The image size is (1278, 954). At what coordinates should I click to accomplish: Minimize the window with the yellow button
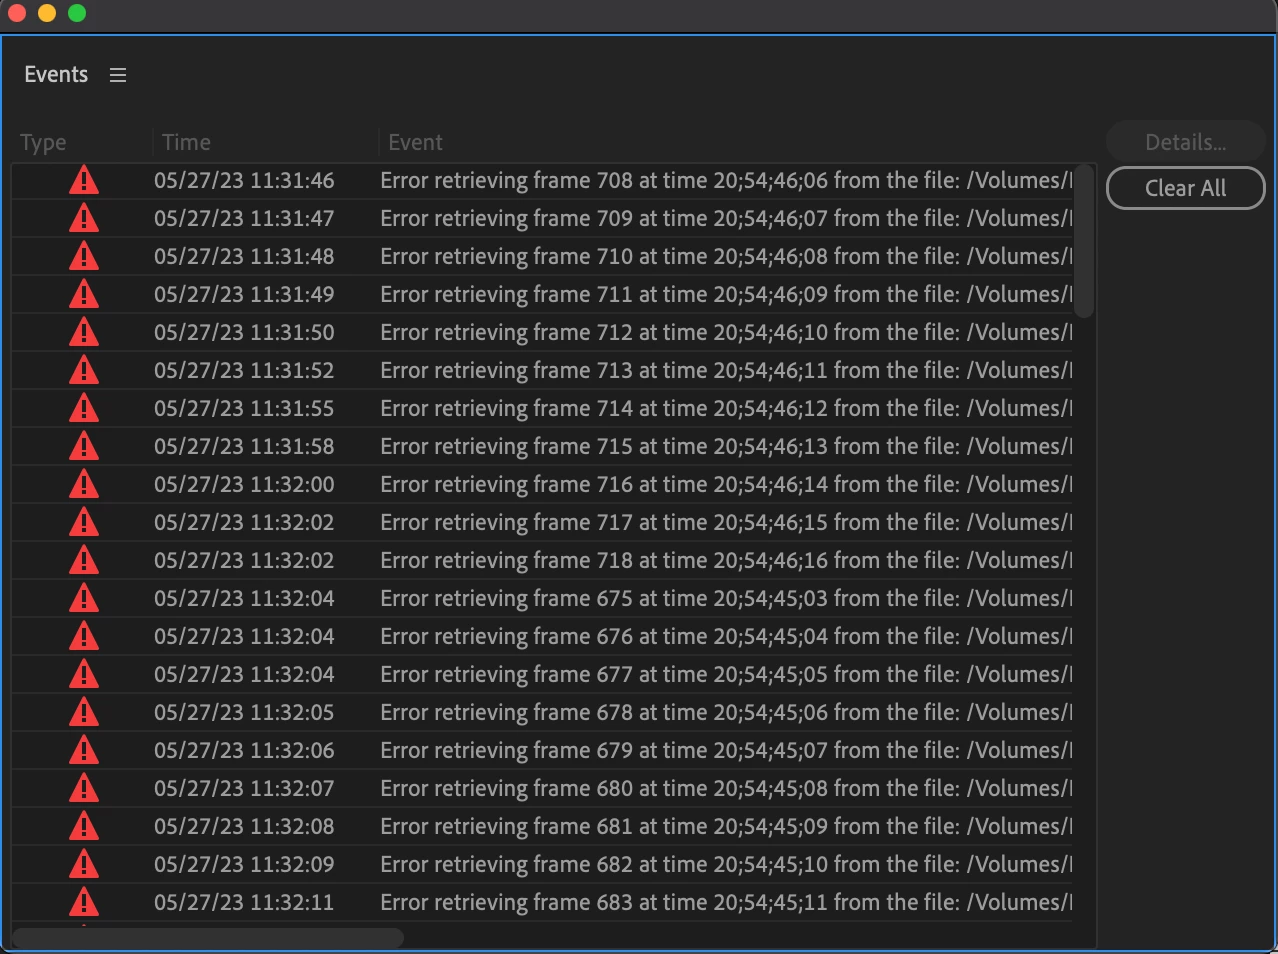[x=46, y=13]
